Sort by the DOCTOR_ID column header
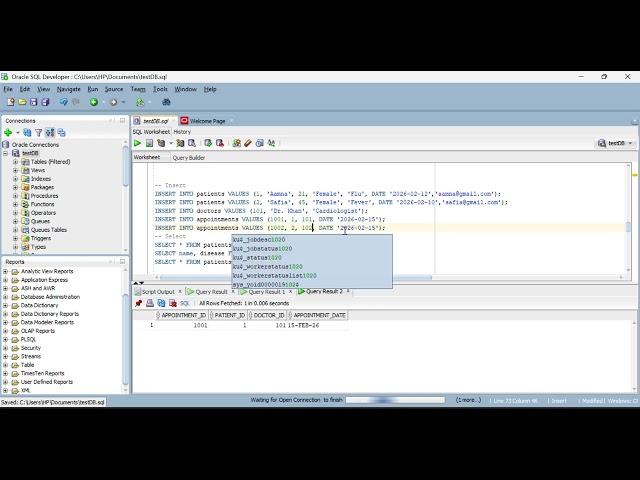 tap(267, 315)
